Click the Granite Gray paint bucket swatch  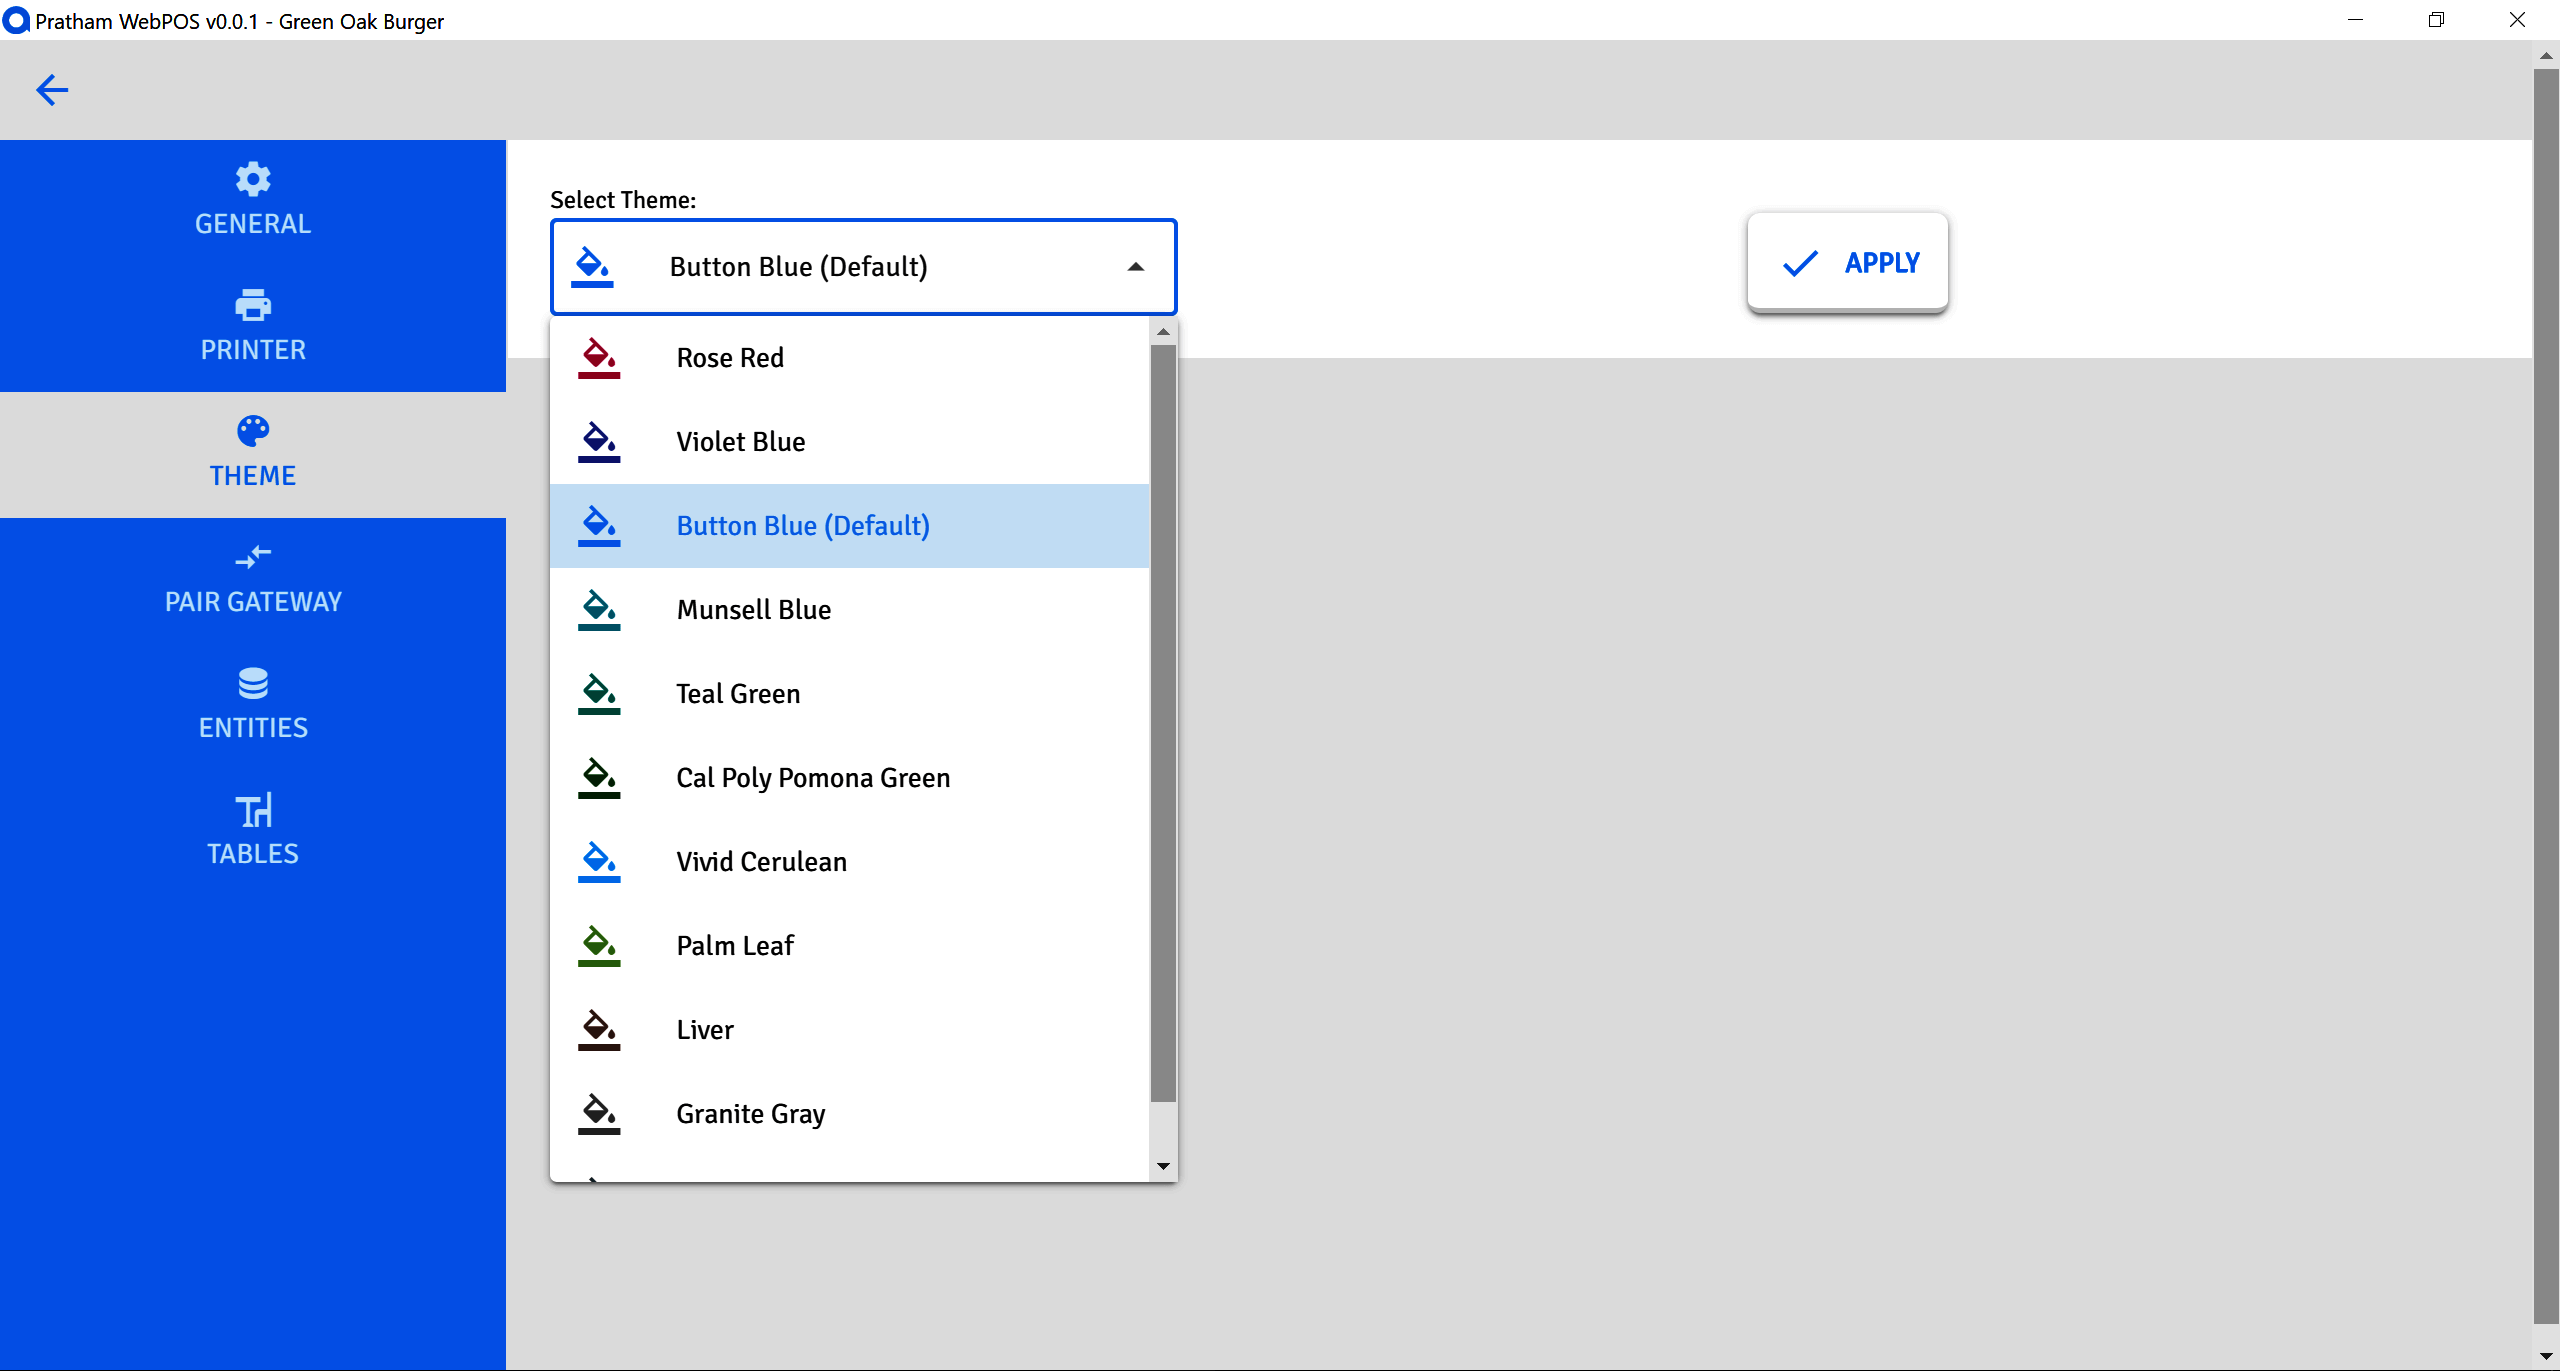pyautogui.click(x=599, y=1114)
